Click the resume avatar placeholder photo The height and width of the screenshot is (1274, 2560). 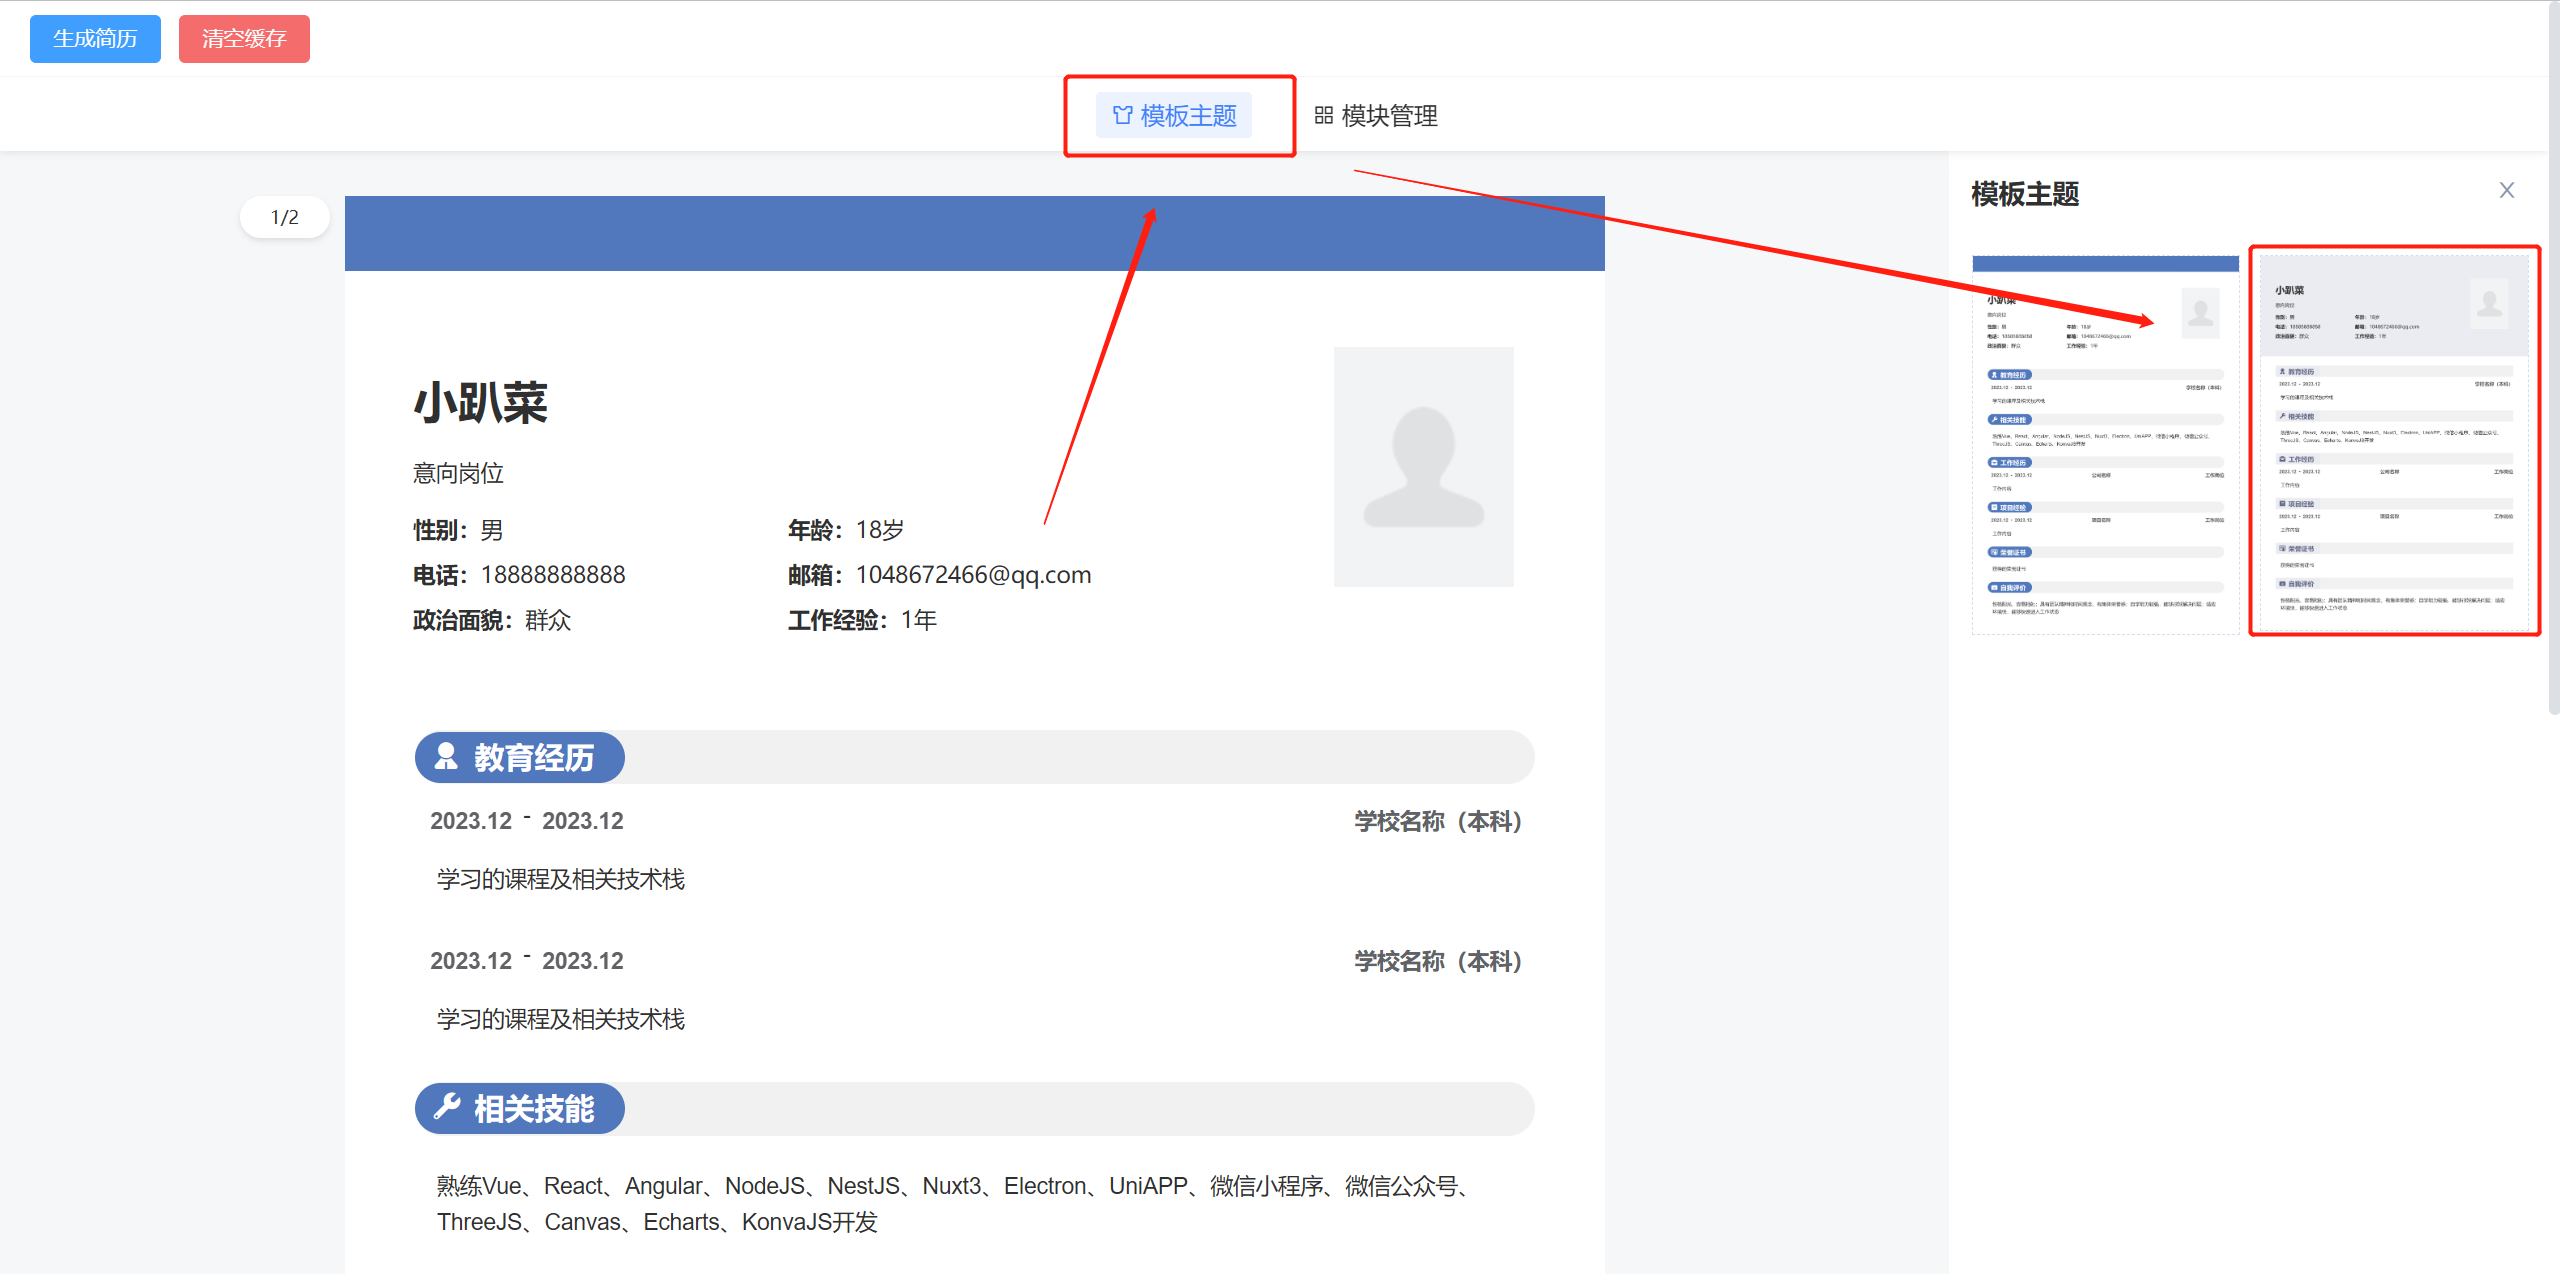1423,467
